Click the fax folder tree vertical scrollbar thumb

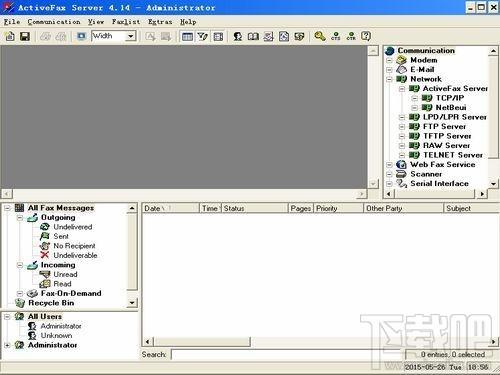pos(132,251)
